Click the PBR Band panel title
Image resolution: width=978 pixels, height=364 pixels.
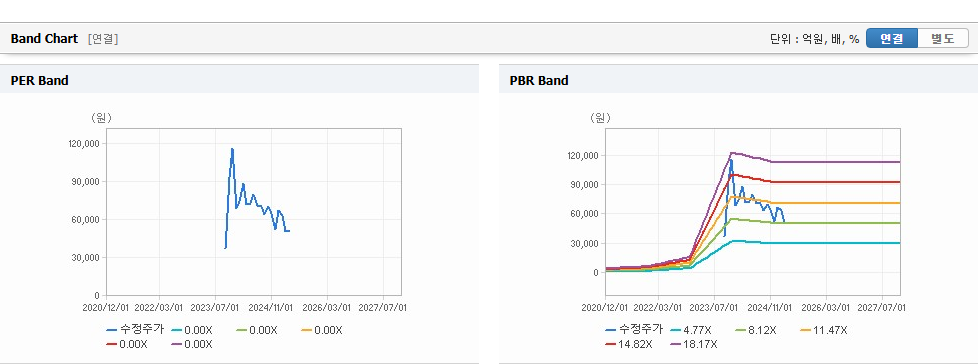[539, 80]
